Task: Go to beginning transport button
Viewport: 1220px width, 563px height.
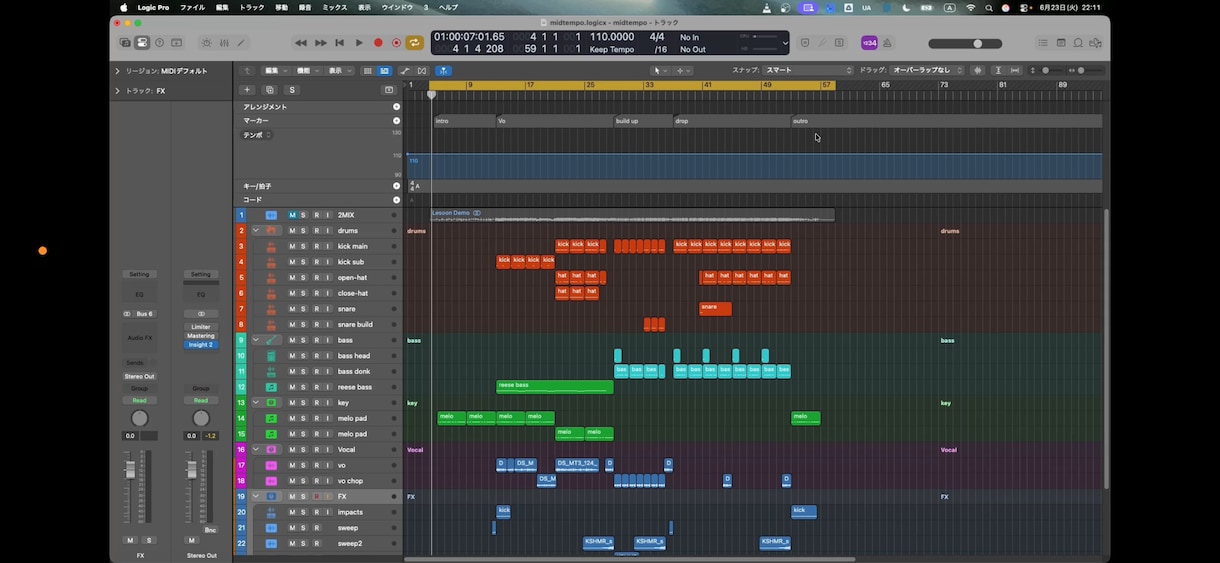Action: pos(340,43)
